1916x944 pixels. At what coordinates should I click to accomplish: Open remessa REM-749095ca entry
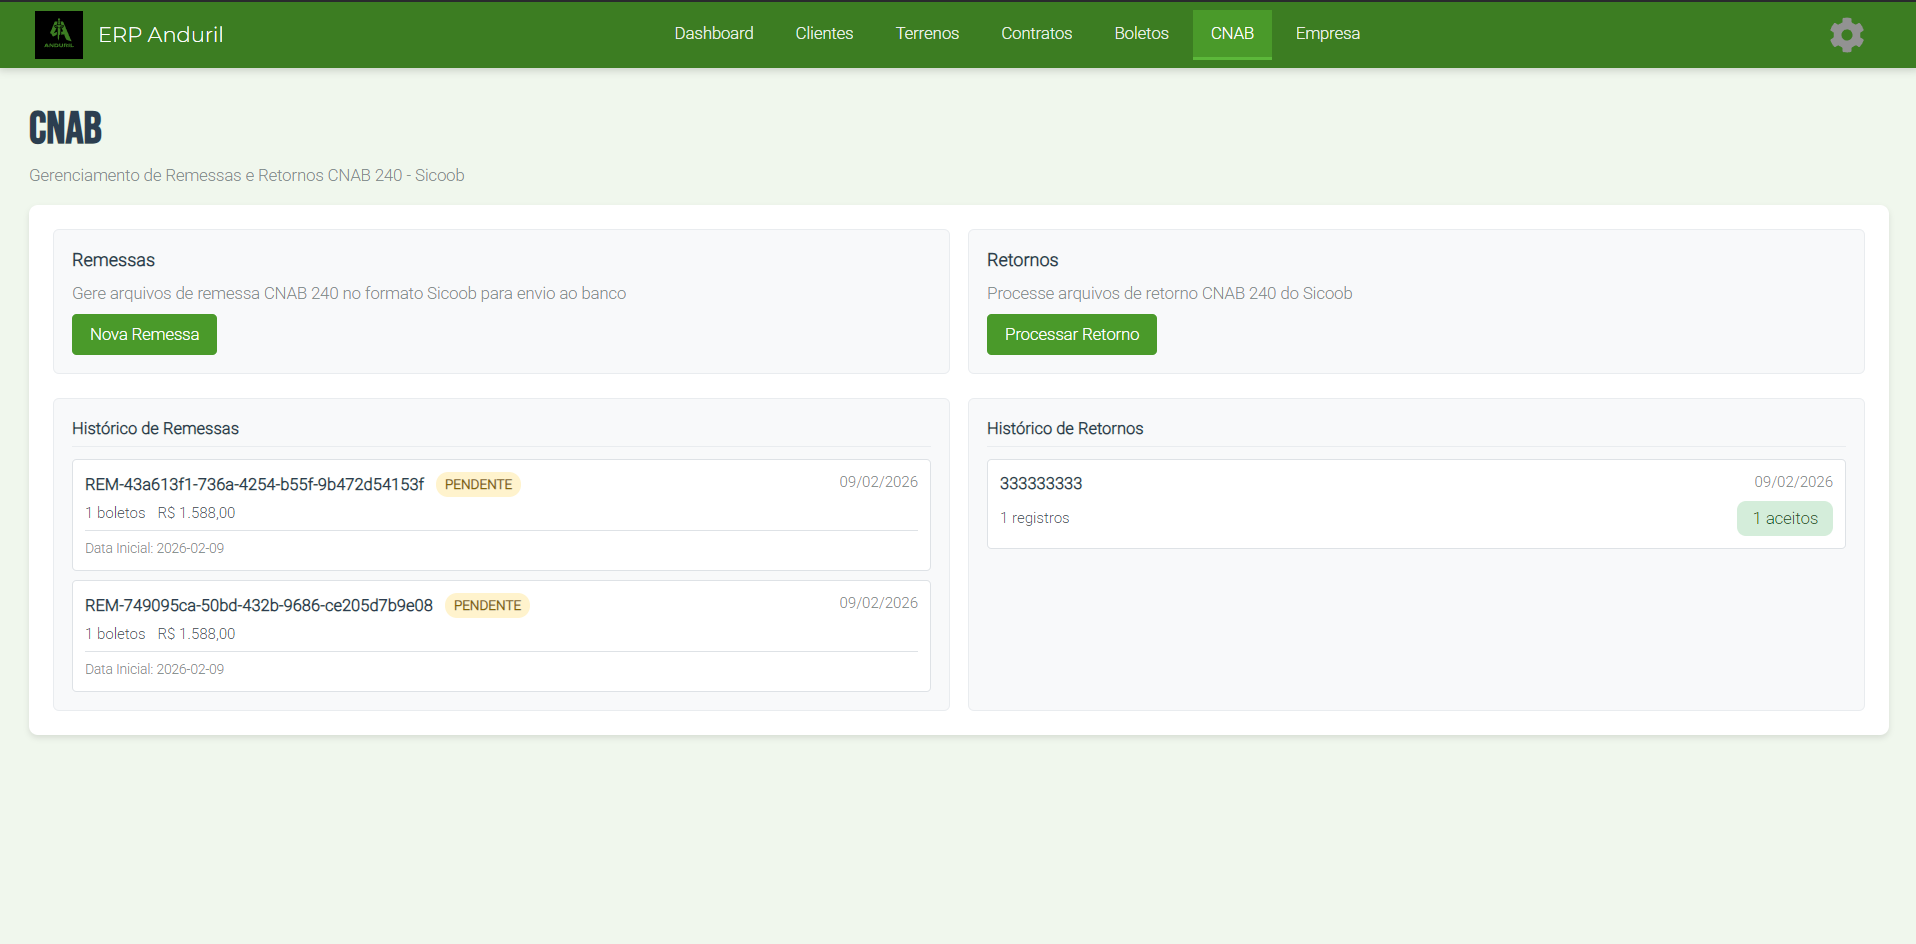click(x=258, y=606)
